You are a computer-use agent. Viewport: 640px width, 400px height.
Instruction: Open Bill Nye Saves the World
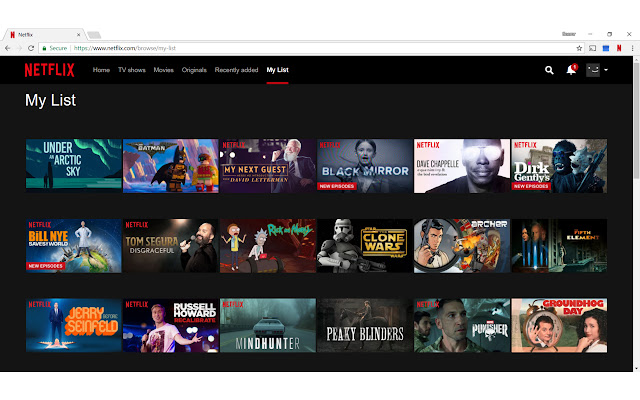click(74, 246)
